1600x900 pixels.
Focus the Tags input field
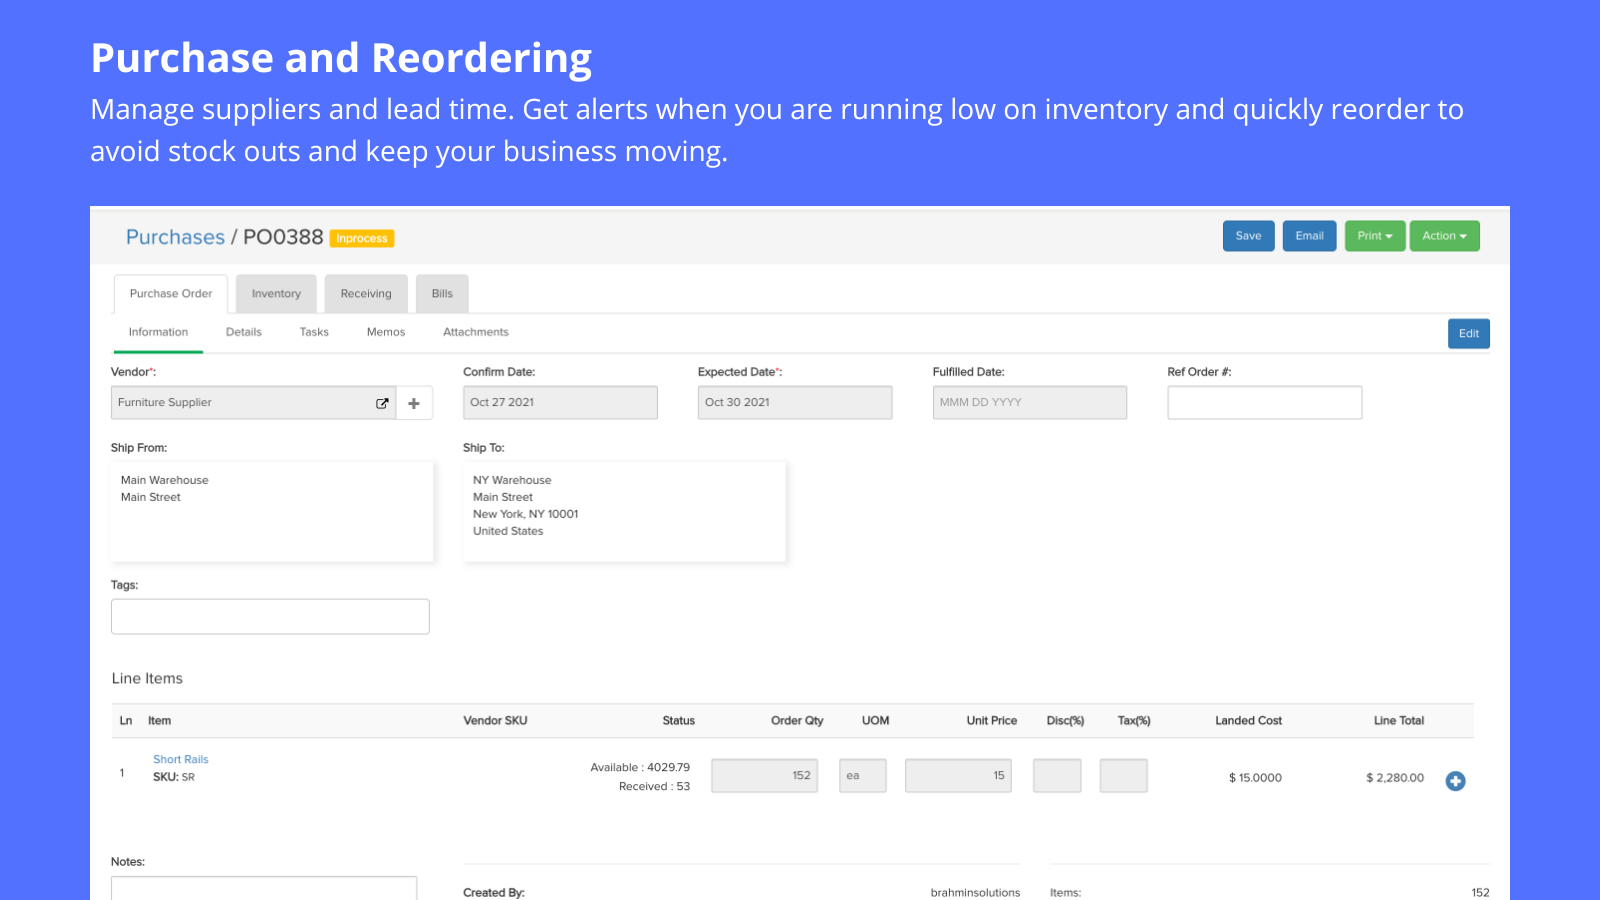pos(270,617)
